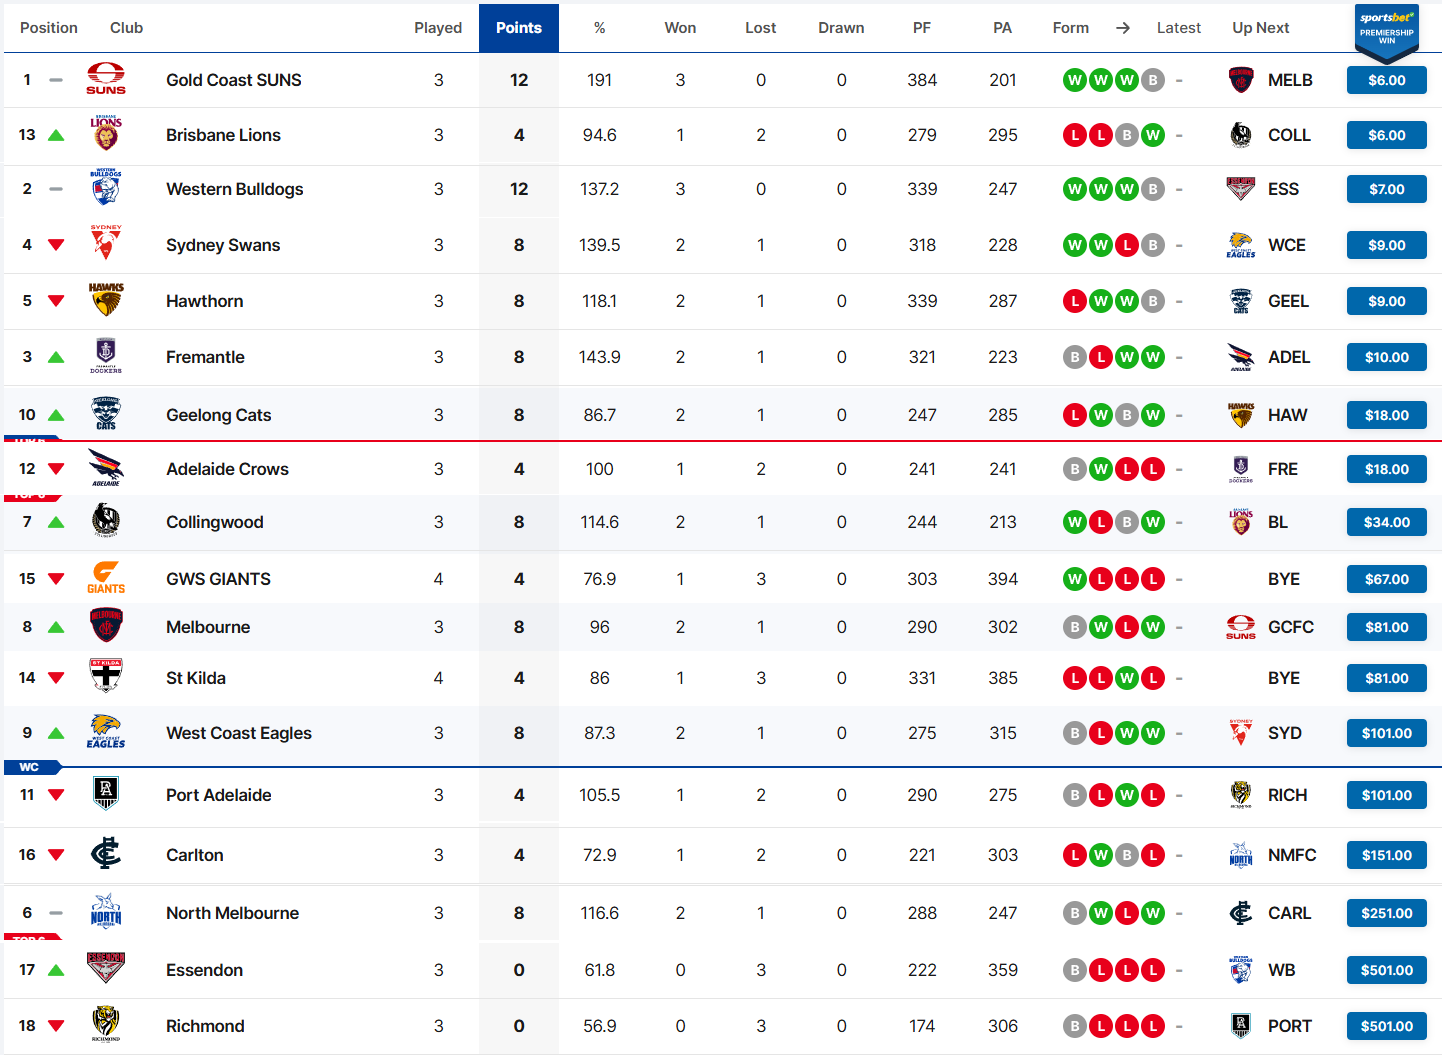Click RICH in Port Adelaide's Up Next
Image resolution: width=1442 pixels, height=1055 pixels.
click(x=1288, y=795)
